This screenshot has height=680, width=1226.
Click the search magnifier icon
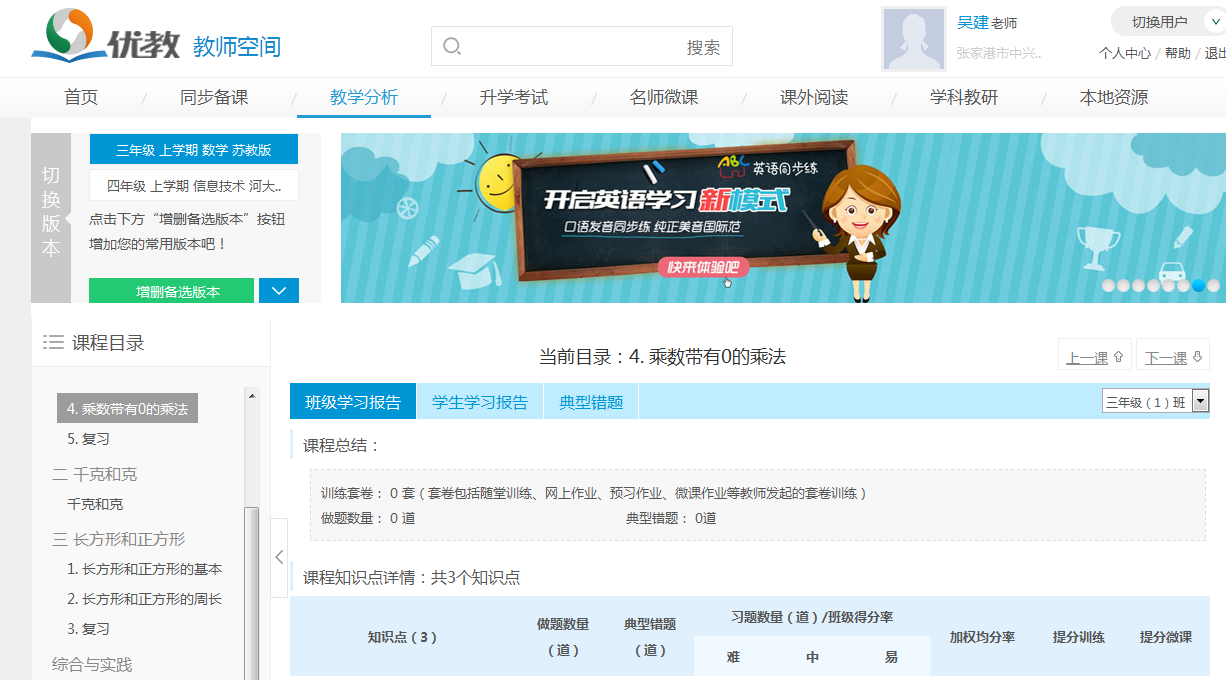pyautogui.click(x=452, y=47)
